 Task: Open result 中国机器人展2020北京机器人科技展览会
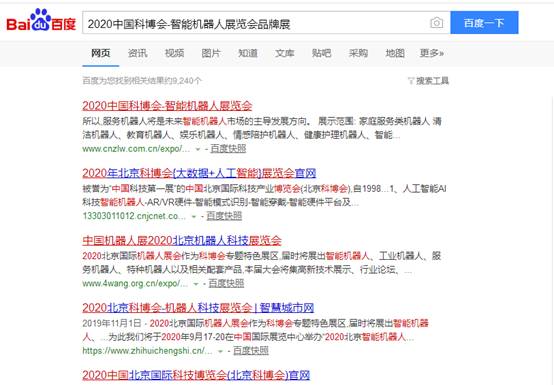(x=182, y=241)
